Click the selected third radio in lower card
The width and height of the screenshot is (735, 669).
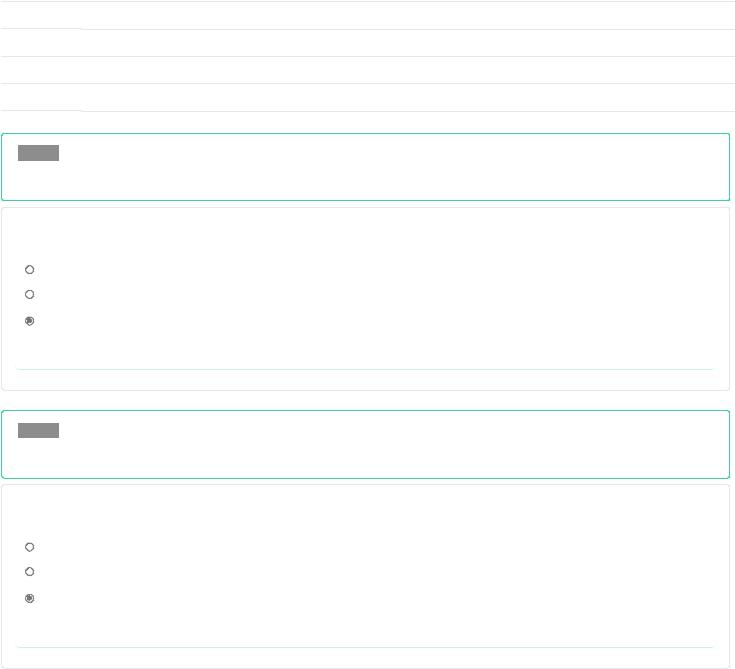tap(30, 598)
